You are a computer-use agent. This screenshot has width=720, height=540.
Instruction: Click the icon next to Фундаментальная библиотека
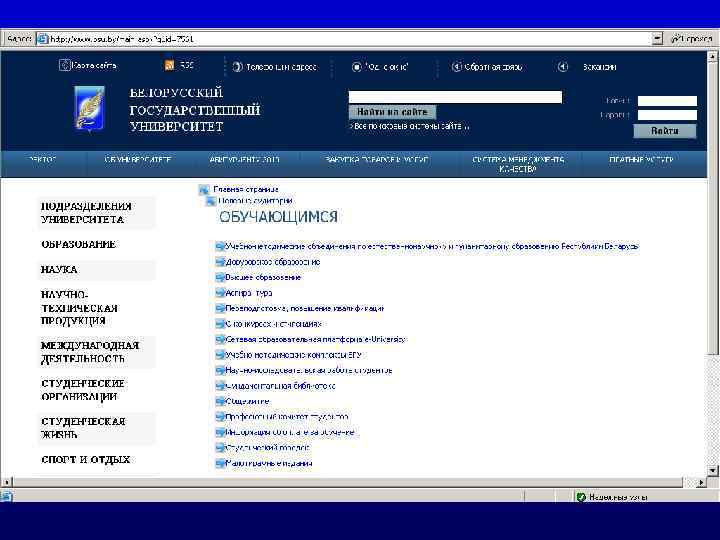pos(220,386)
